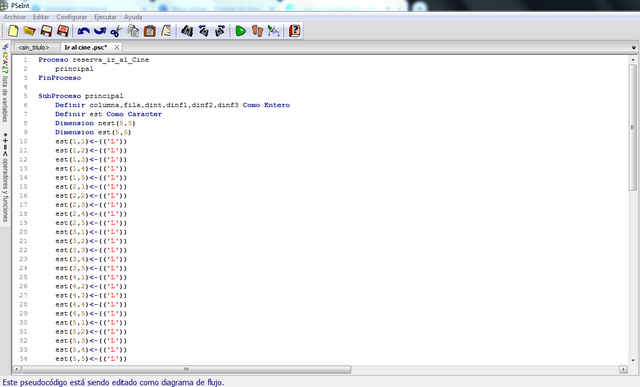Click the Save As red floppy icon
Image resolution: width=640 pixels, height=387 pixels.
point(62,31)
